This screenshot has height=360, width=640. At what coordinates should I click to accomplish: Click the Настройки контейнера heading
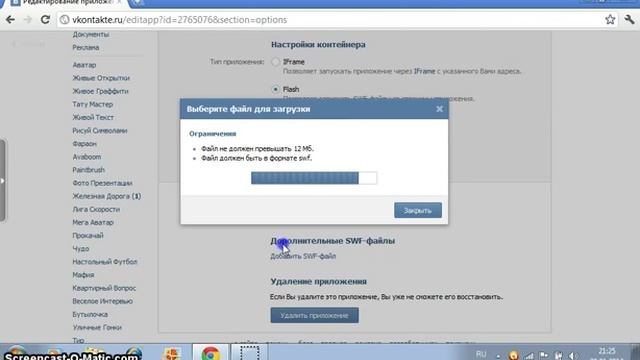point(318,44)
